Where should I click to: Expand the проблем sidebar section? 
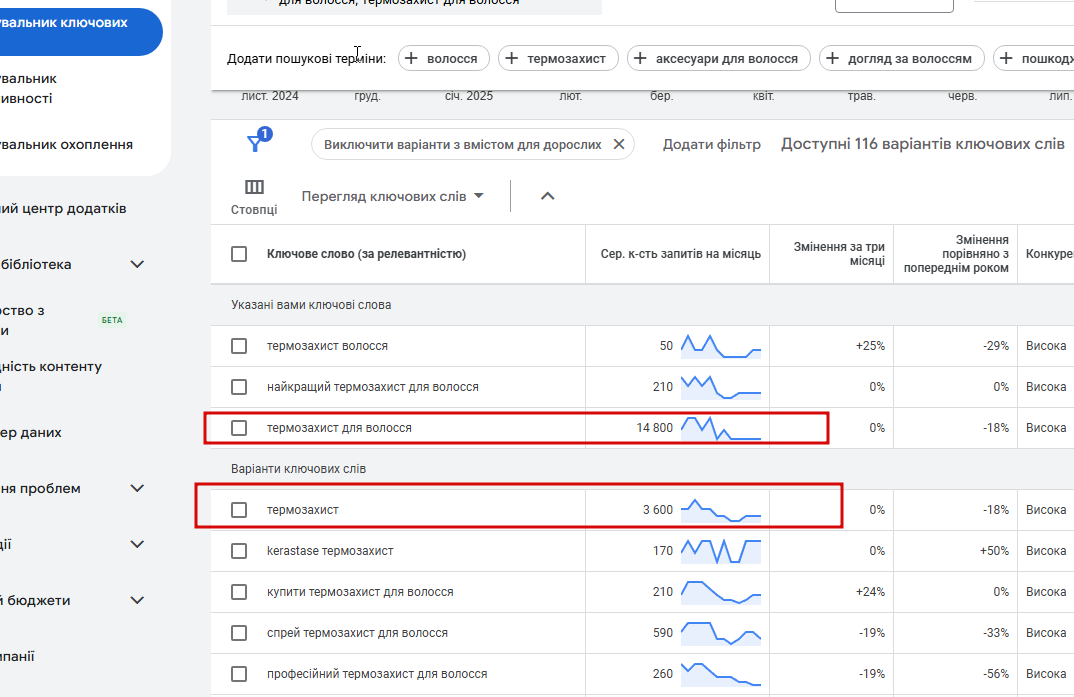[x=138, y=489]
